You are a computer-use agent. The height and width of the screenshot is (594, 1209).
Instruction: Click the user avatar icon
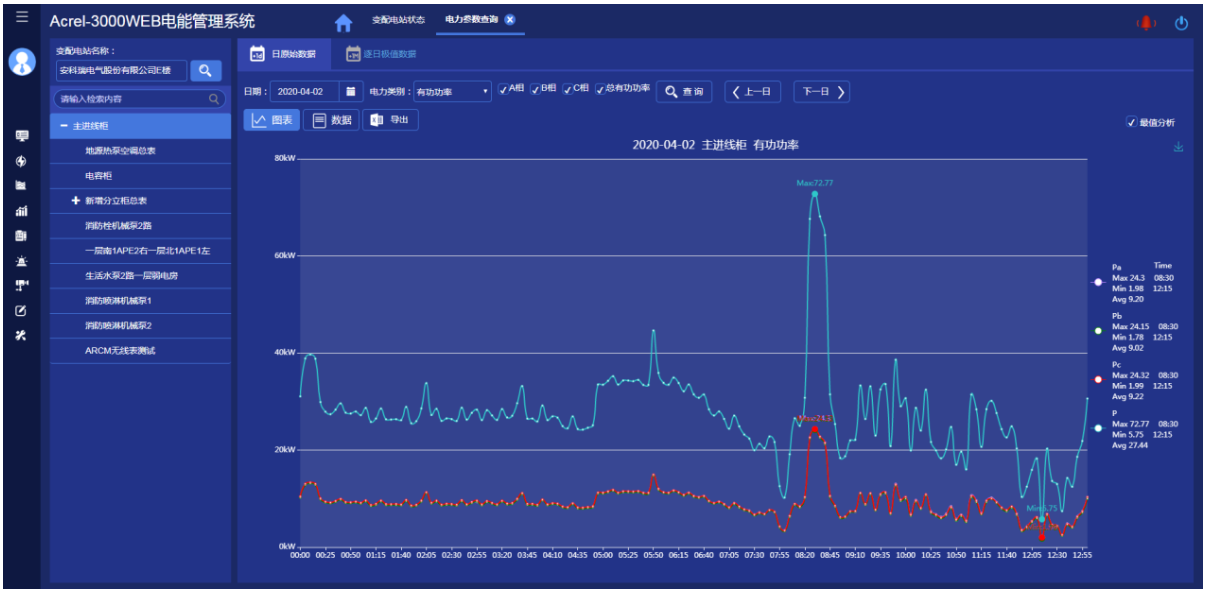point(22,62)
